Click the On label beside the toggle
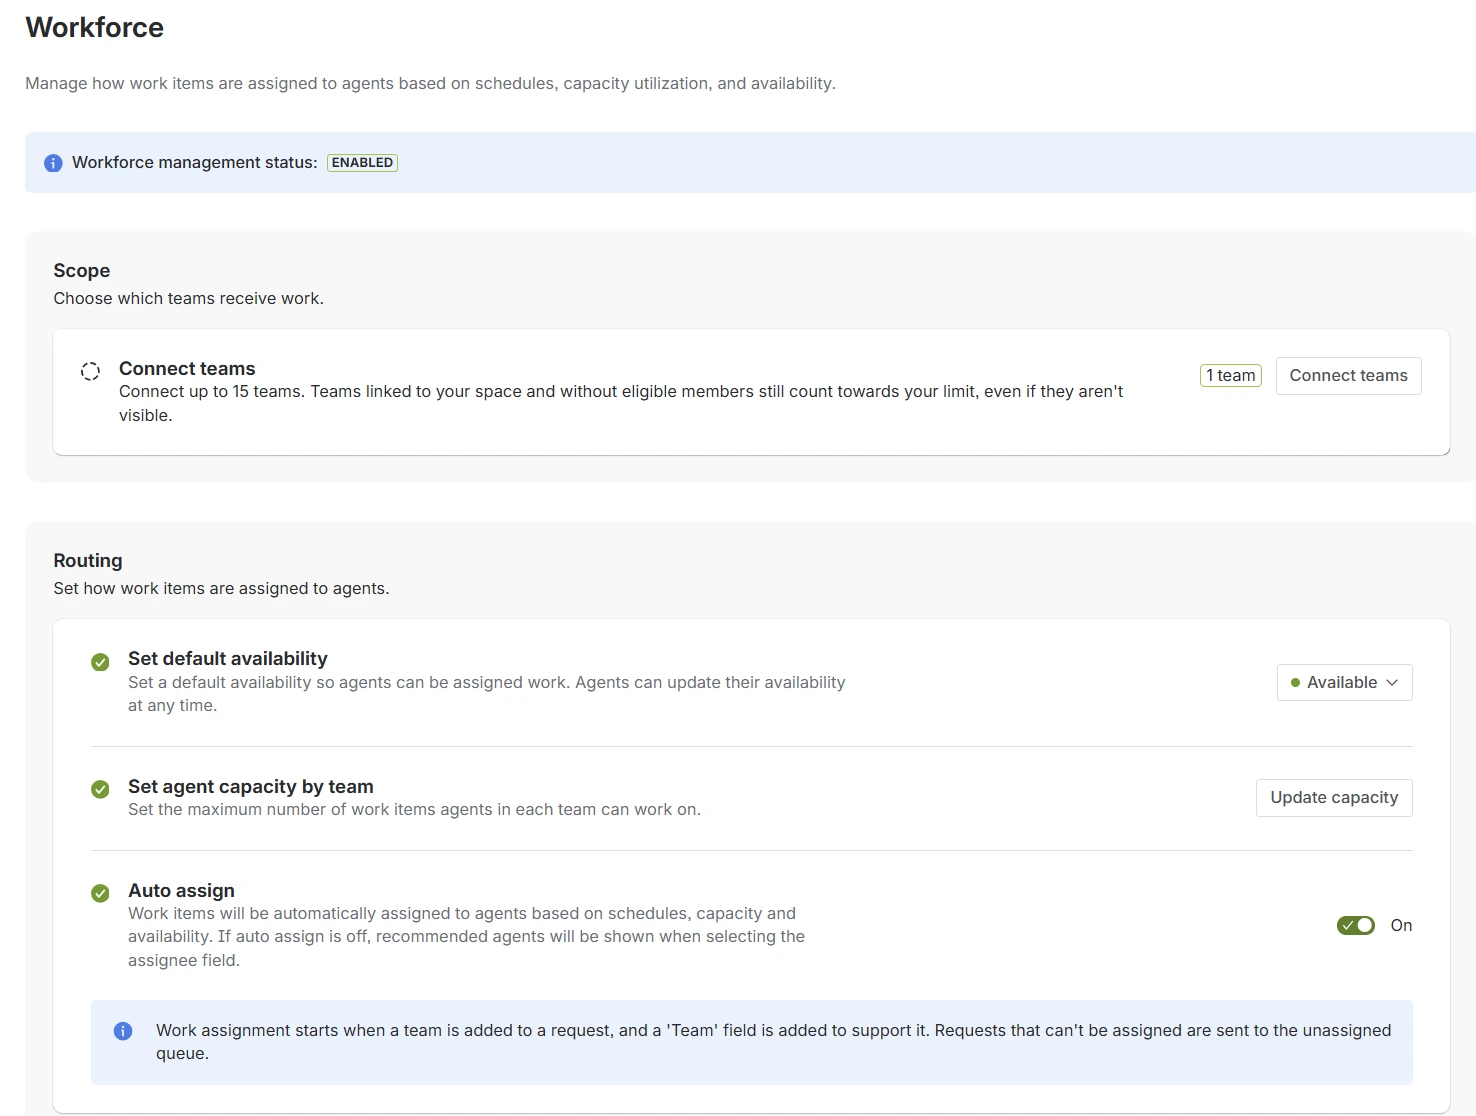The image size is (1476, 1116). (x=1401, y=925)
